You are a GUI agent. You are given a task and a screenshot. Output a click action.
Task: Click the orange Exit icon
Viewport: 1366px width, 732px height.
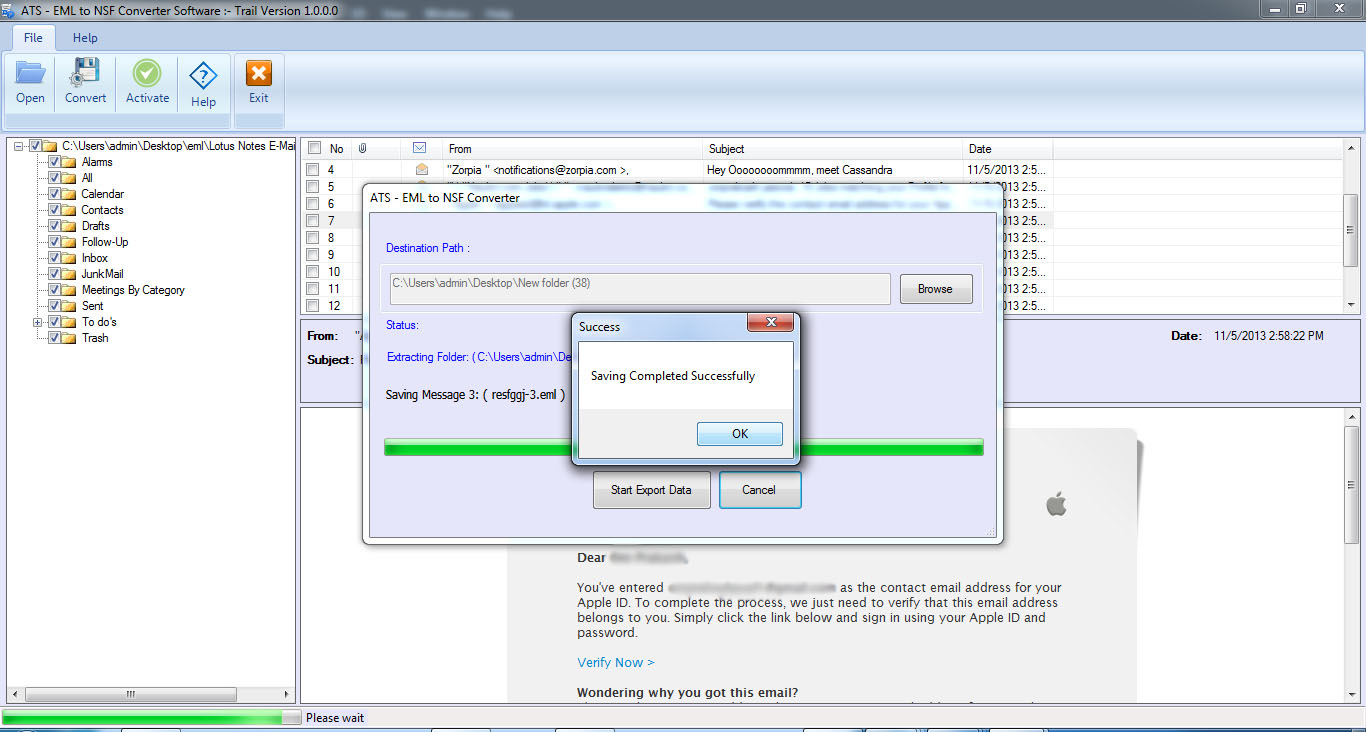pos(259,73)
